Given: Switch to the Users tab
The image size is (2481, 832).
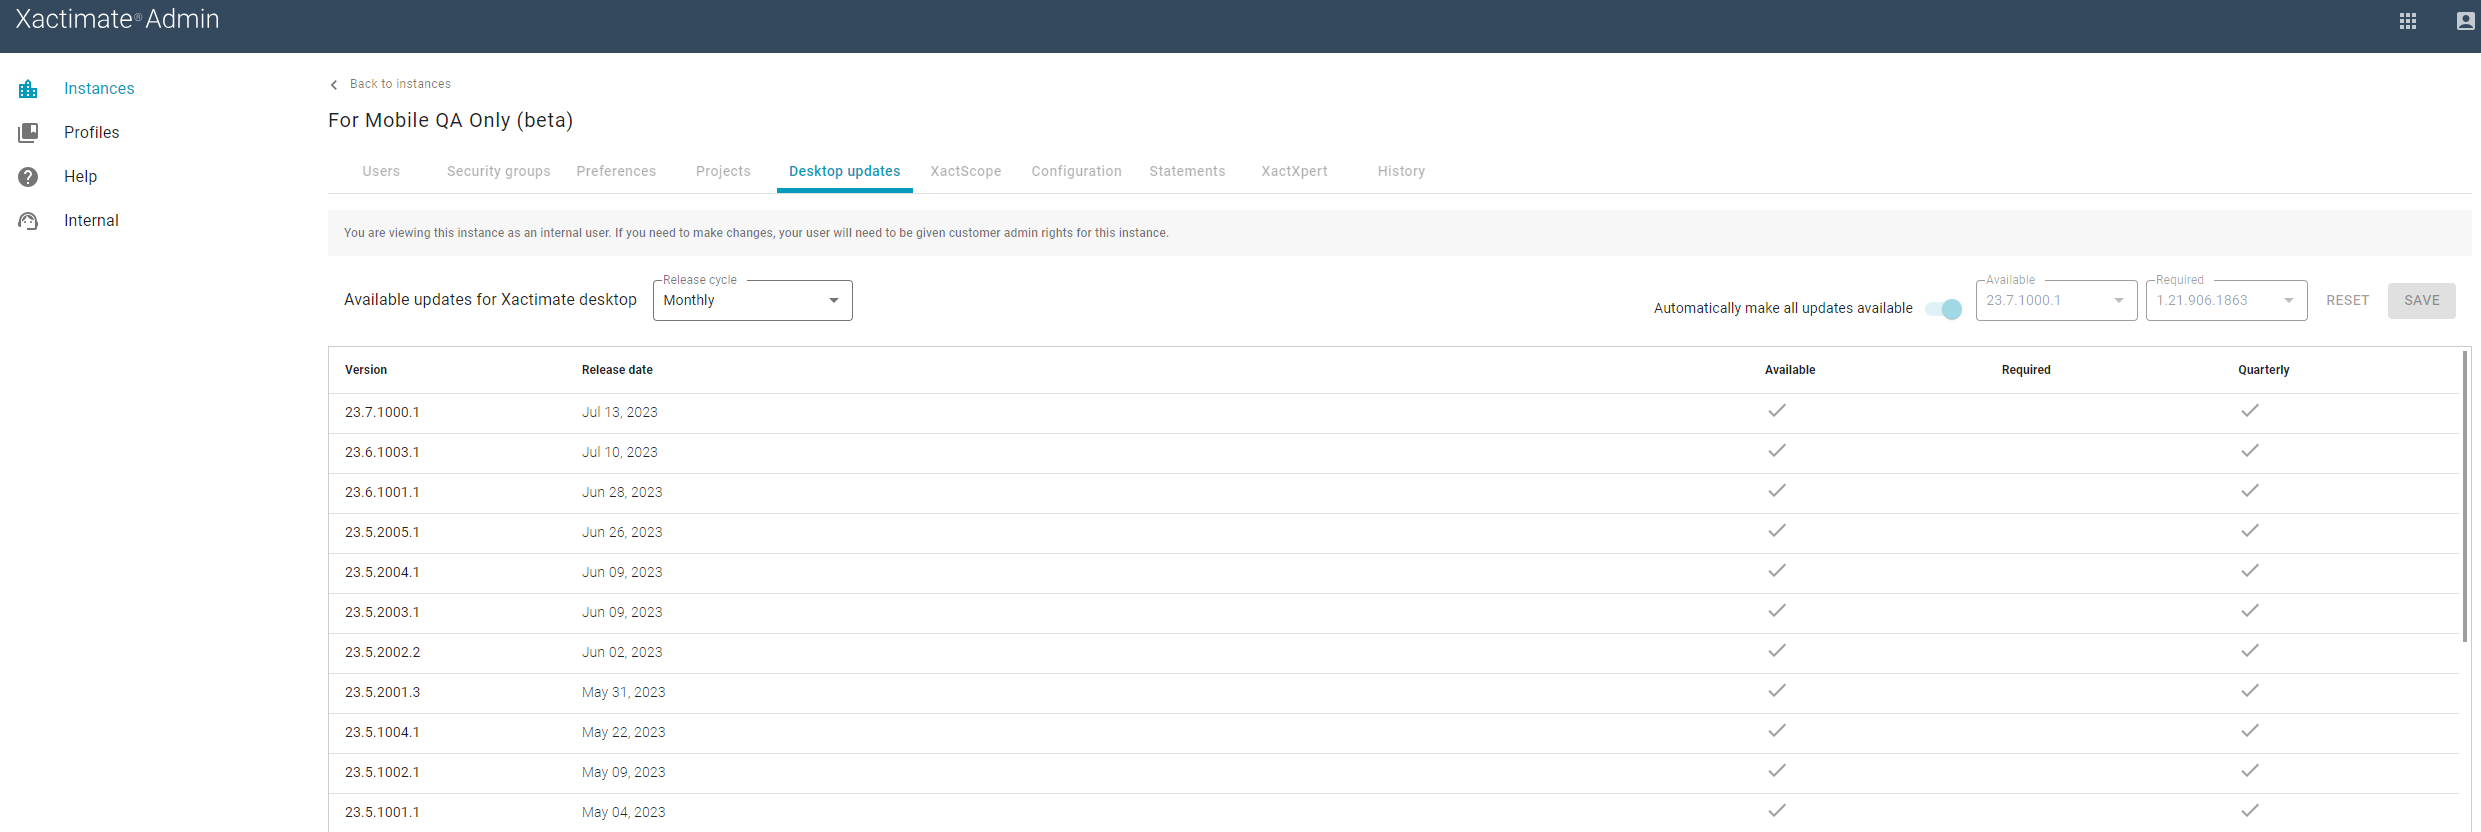Looking at the screenshot, I should [381, 171].
